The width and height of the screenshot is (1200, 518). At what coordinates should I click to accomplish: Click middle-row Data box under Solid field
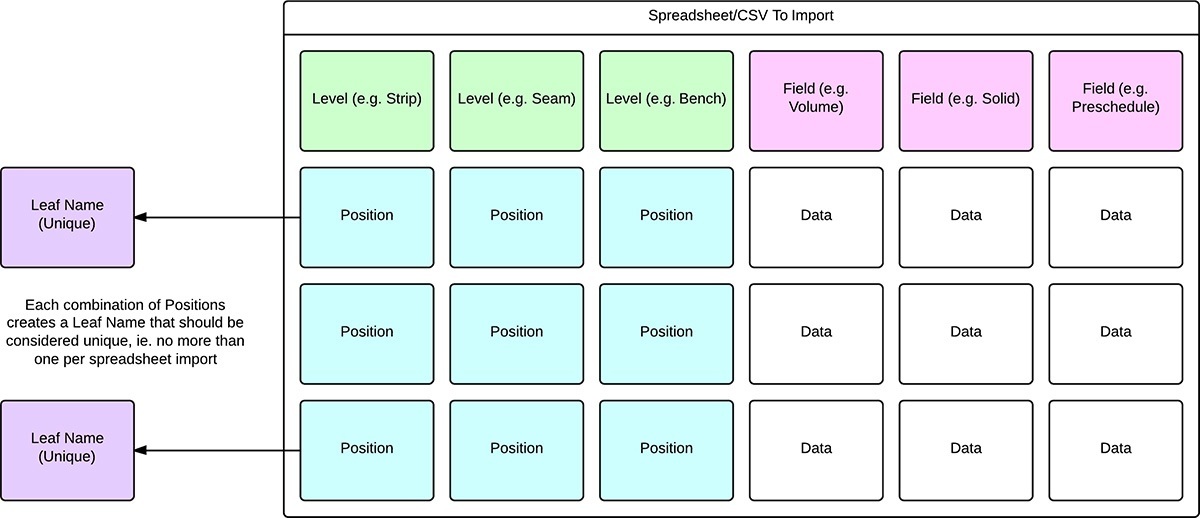coord(966,332)
